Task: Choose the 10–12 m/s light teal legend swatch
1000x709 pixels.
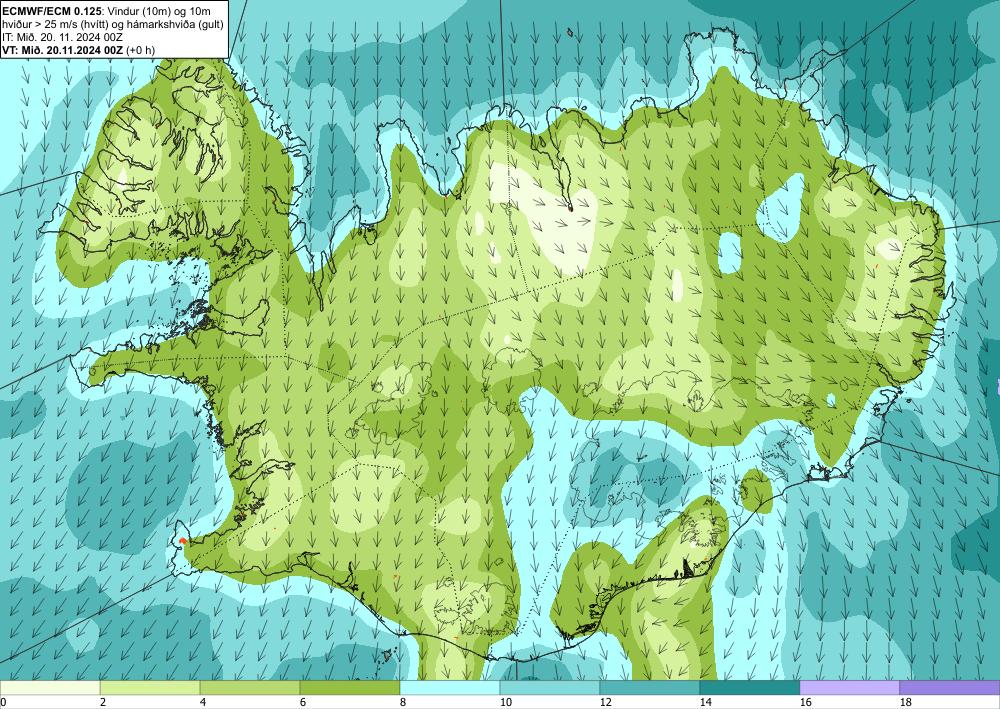Action: (x=550, y=687)
